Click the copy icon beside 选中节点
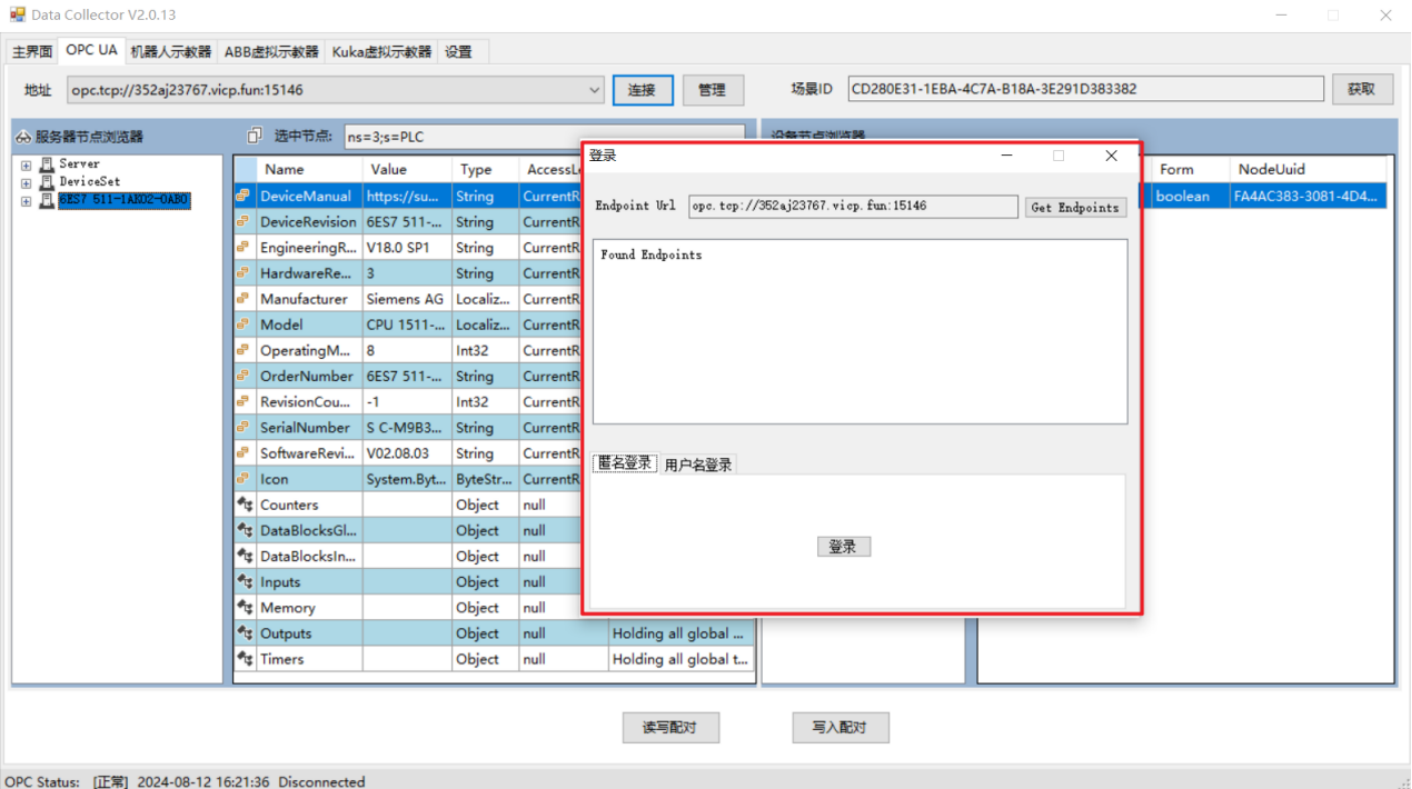 [255, 135]
